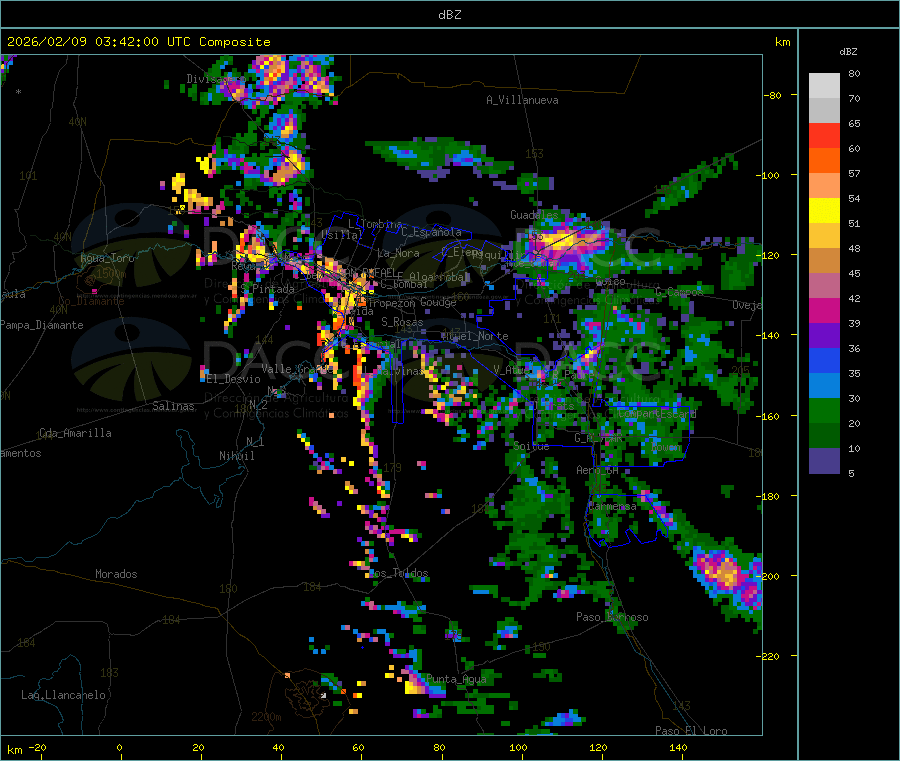Select the yellow legend swatch between 54 and 51
900x761 pixels.
click(824, 211)
